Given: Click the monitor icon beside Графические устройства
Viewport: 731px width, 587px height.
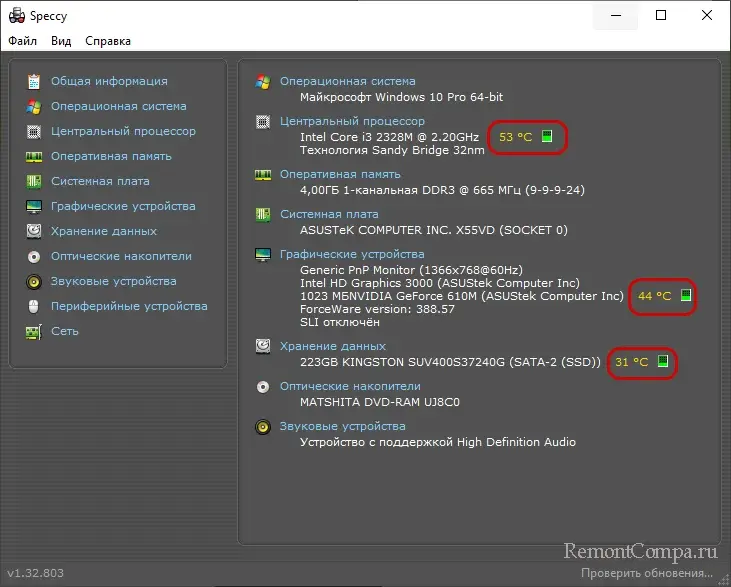Looking at the screenshot, I should pyautogui.click(x=34, y=206).
